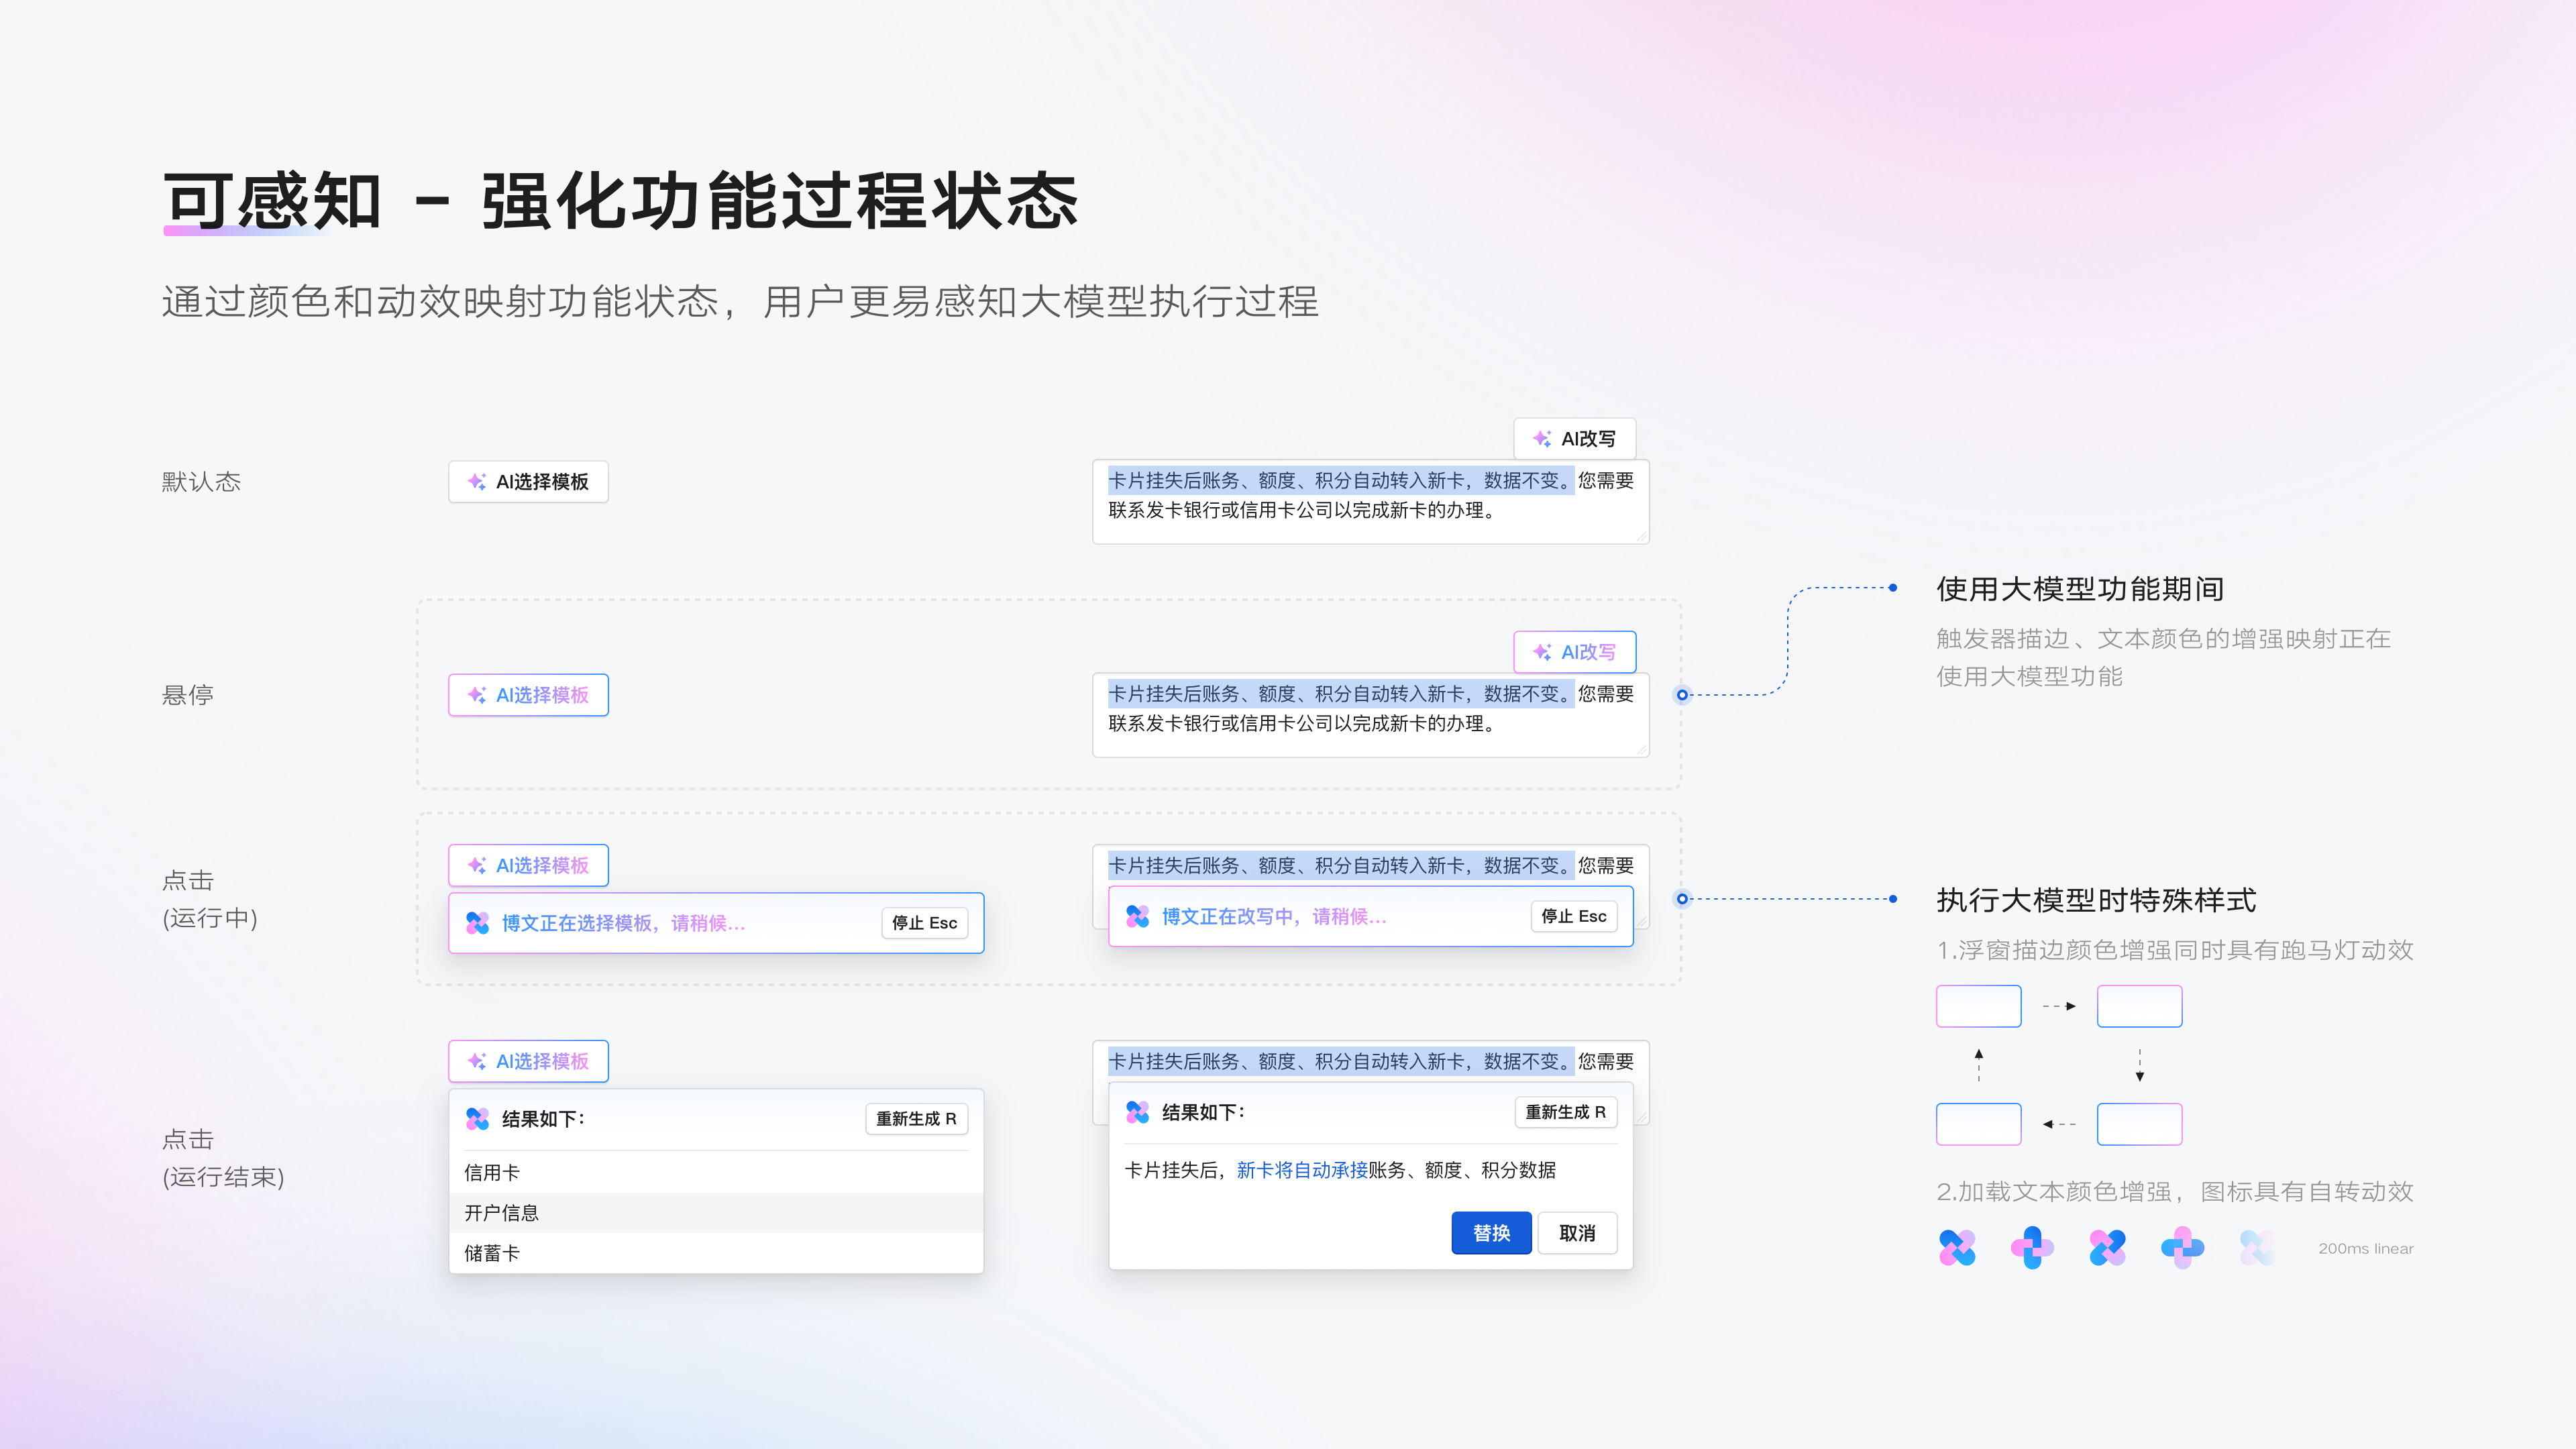Click the text area in the default state row
The height and width of the screenshot is (1449, 2576).
click(1371, 502)
